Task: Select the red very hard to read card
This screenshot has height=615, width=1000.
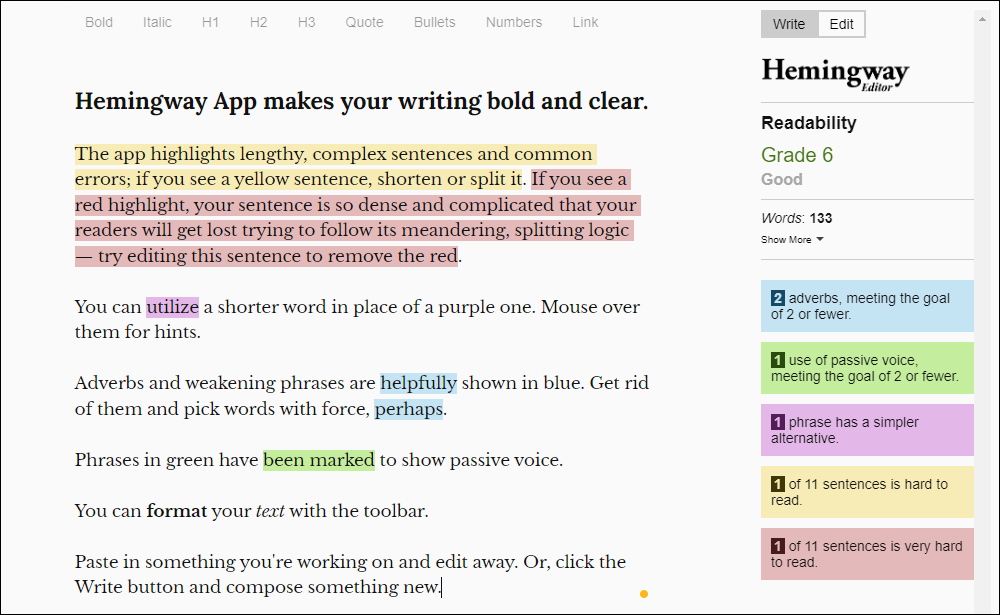Action: point(867,554)
